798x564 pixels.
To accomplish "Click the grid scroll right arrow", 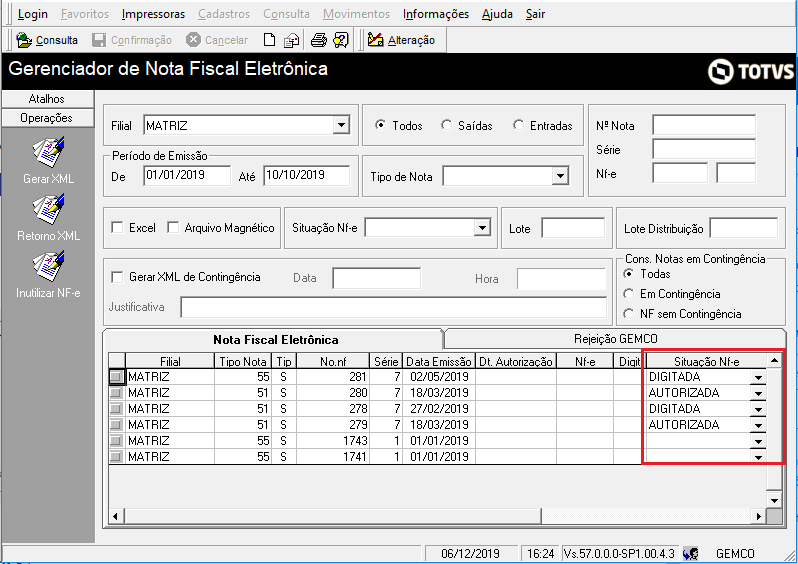I will pos(758,516).
